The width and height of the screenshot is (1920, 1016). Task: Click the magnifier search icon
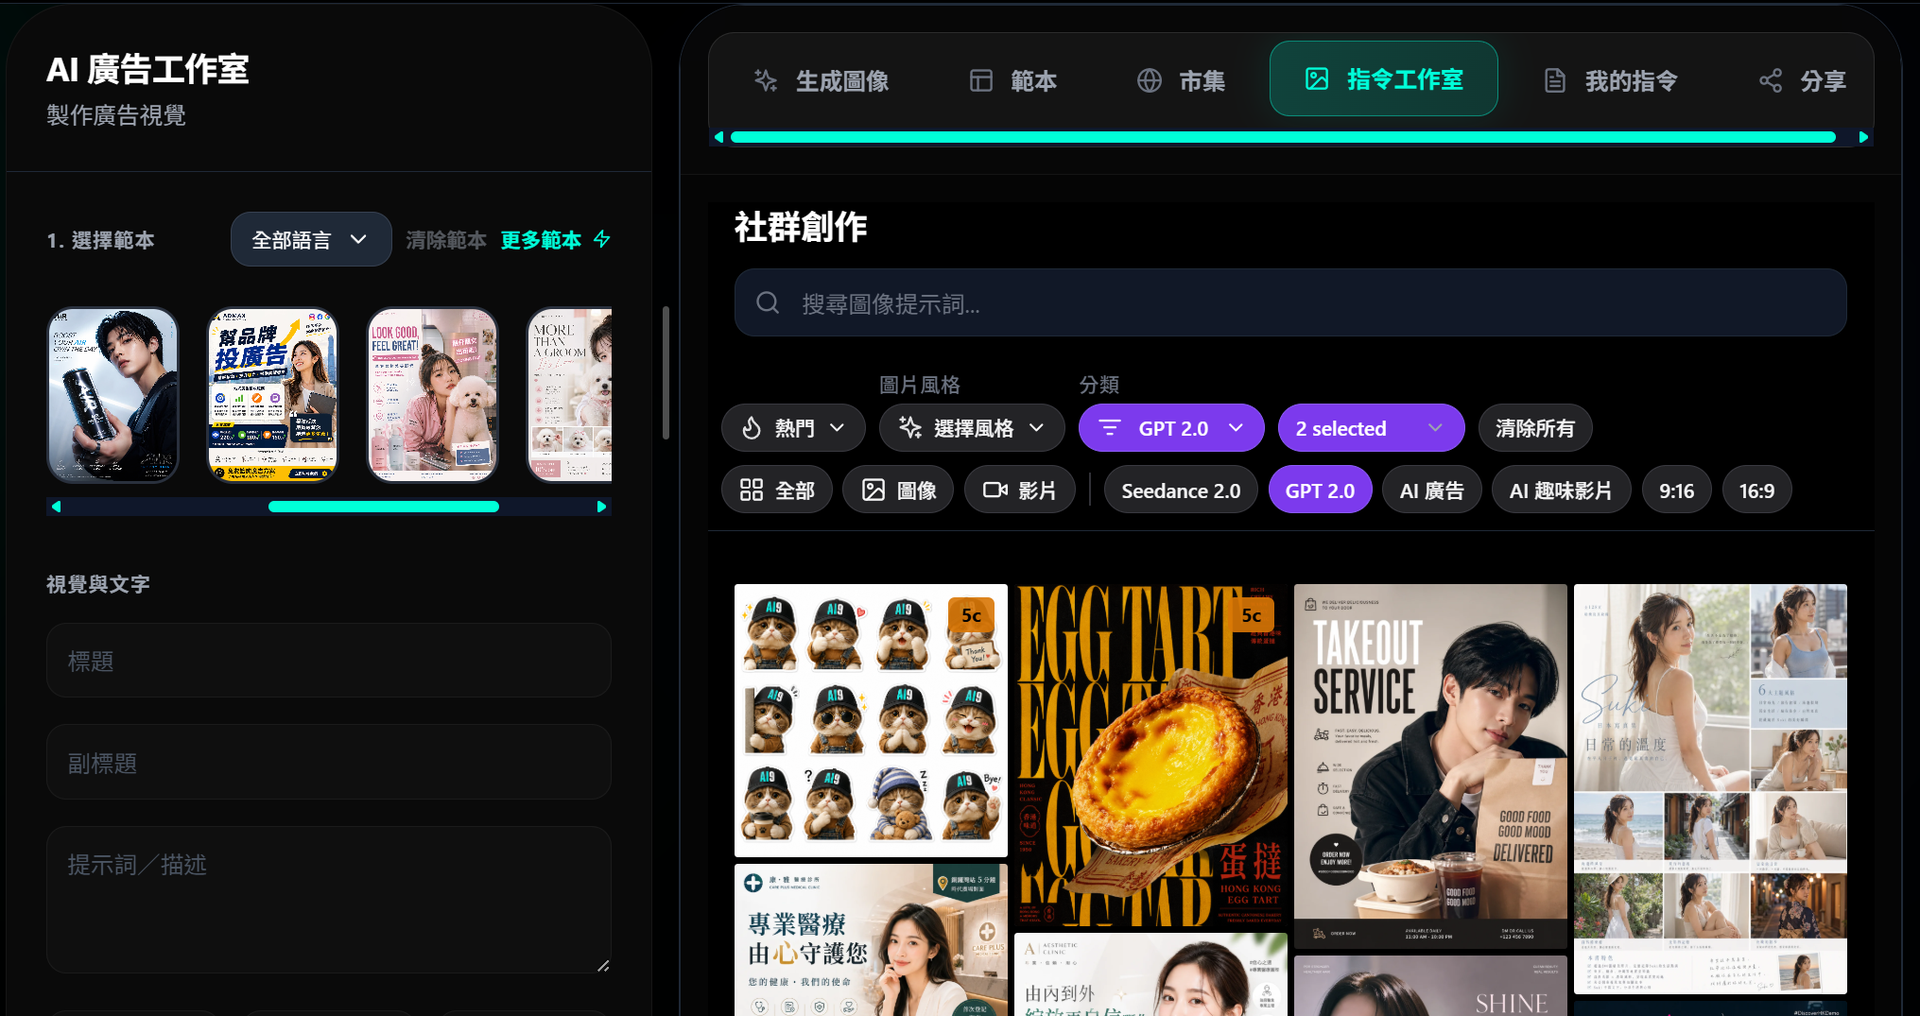(x=768, y=303)
